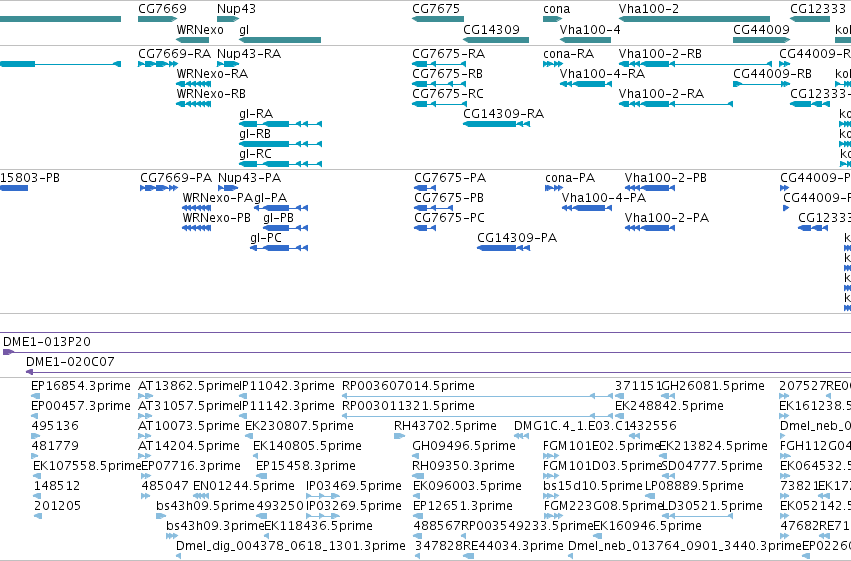Click the EP12651.3prime feature
851x561 pixels.
[x=418, y=517]
